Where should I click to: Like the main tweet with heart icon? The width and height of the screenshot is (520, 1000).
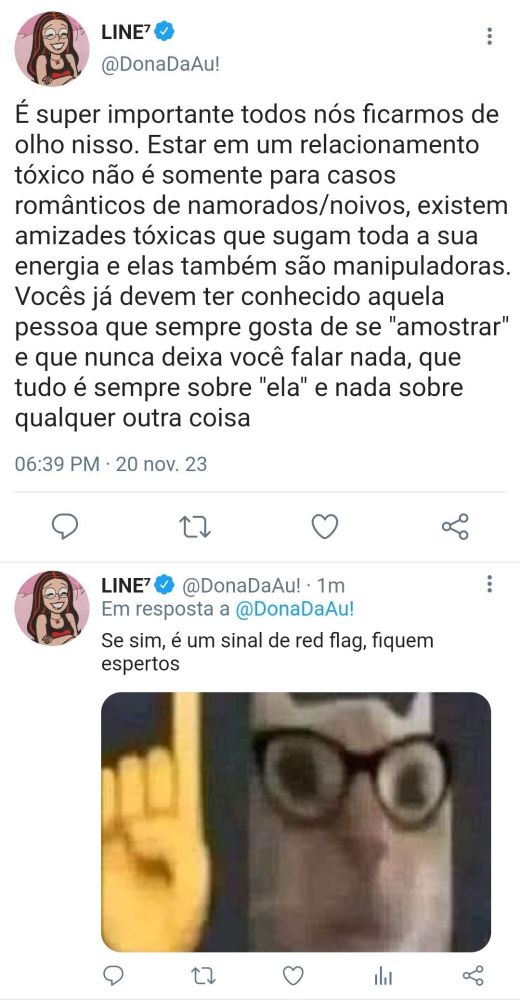(325, 527)
